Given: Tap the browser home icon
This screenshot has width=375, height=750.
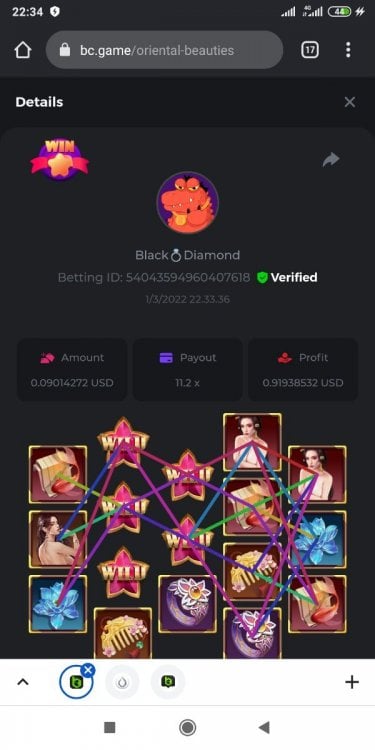Looking at the screenshot, I should (23, 50).
